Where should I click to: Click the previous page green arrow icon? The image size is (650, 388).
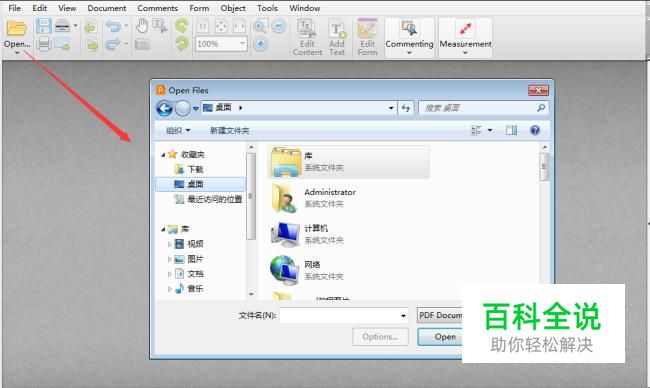click(90, 27)
